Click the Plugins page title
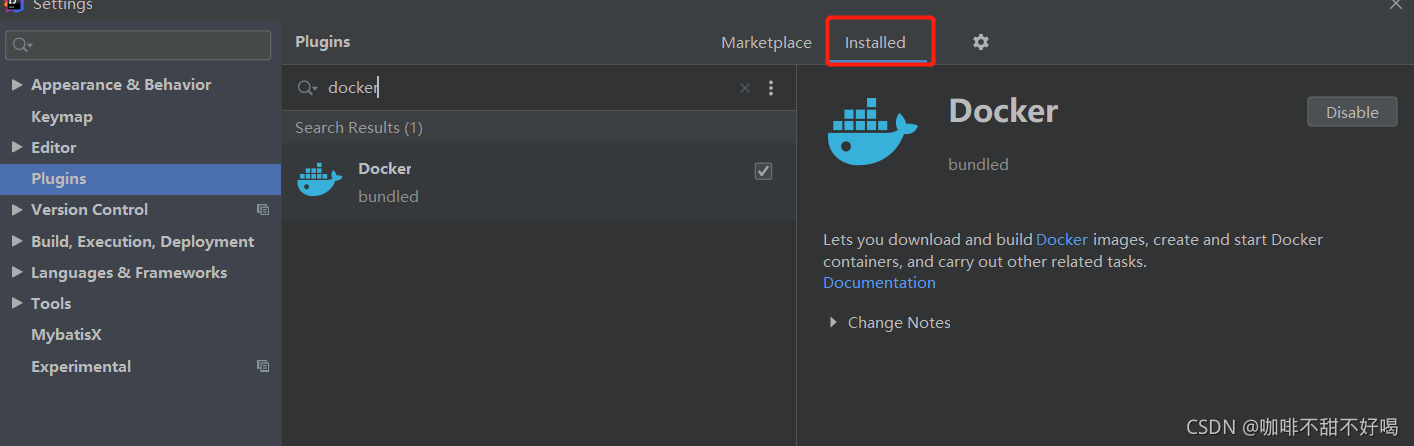The width and height of the screenshot is (1414, 446). 323,42
